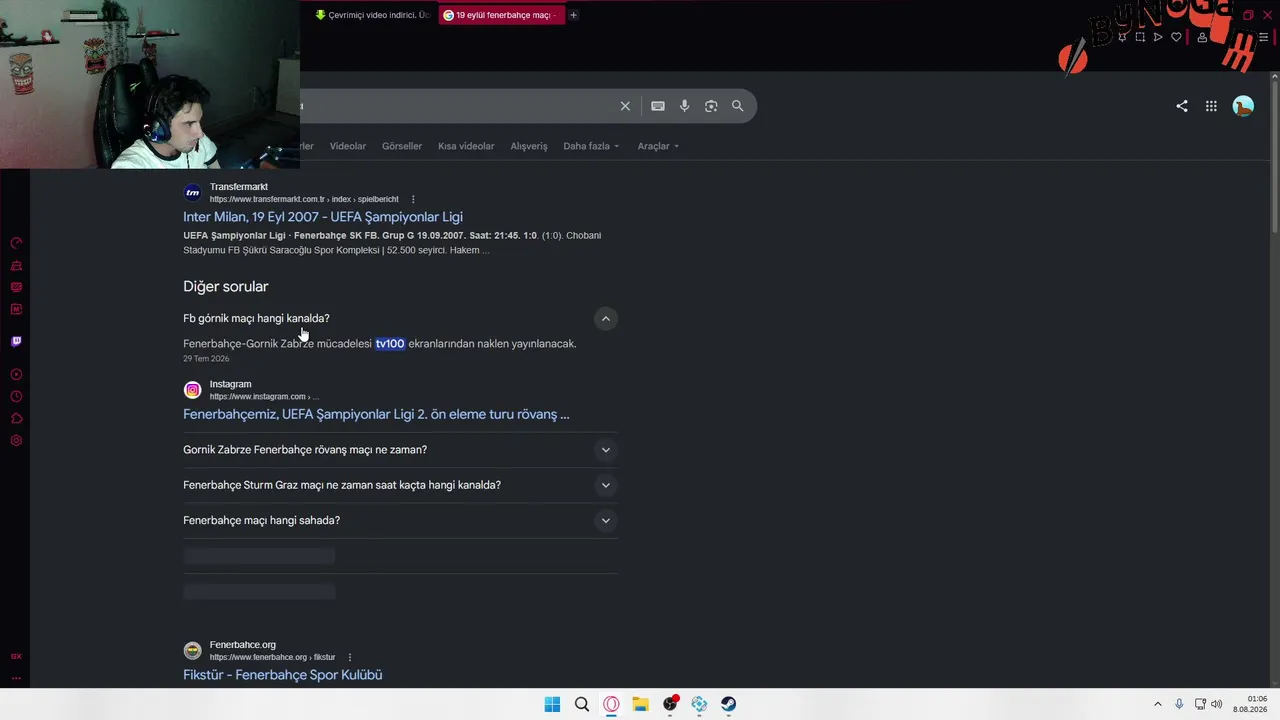This screenshot has height=720, width=1280.
Task: Open 'Inter Milan, 19 Eyl 2007' result link
Action: pos(323,217)
